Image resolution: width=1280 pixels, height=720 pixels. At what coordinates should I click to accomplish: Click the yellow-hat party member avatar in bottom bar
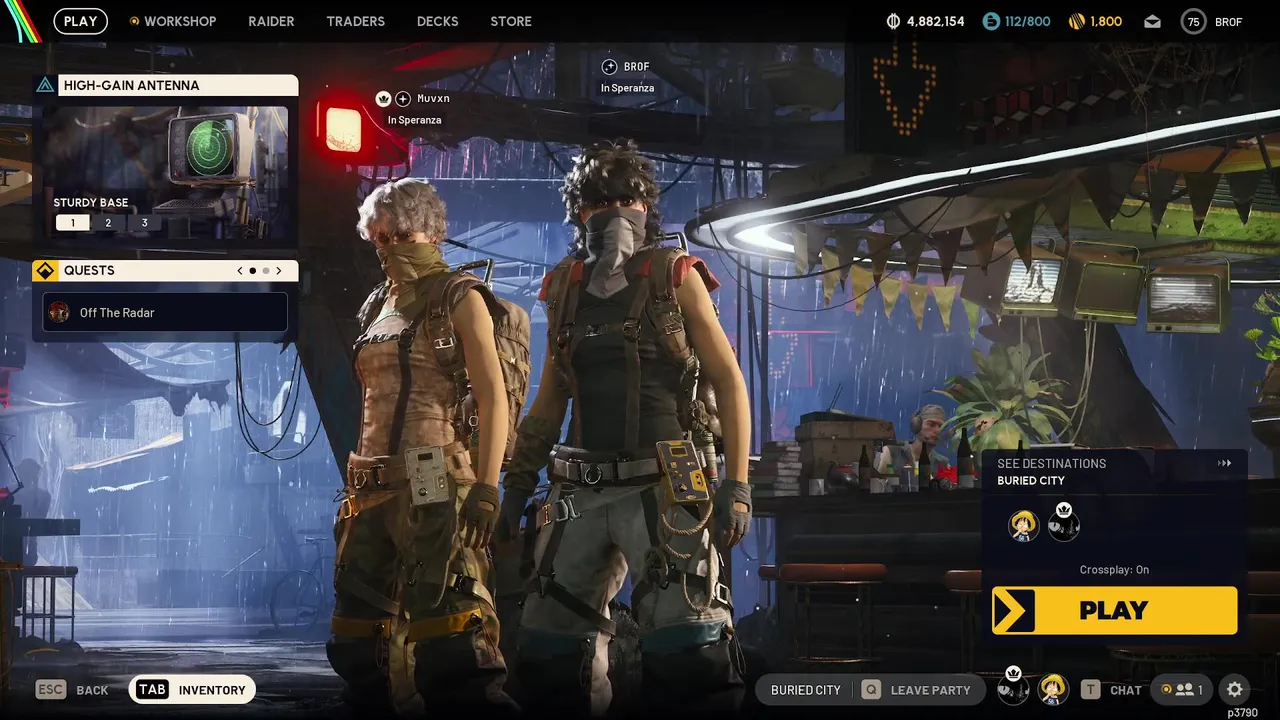click(1052, 689)
